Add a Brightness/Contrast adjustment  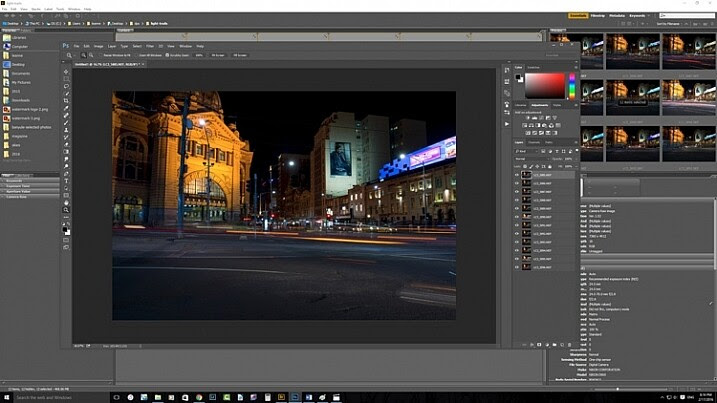click(x=528, y=118)
